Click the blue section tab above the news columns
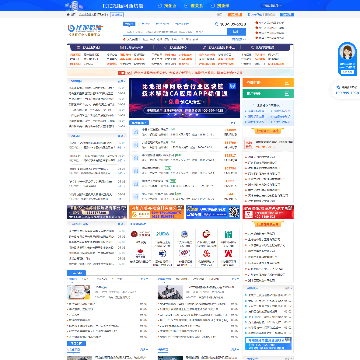Image resolution: width=360 pixels, height=360 pixels. (76, 273)
